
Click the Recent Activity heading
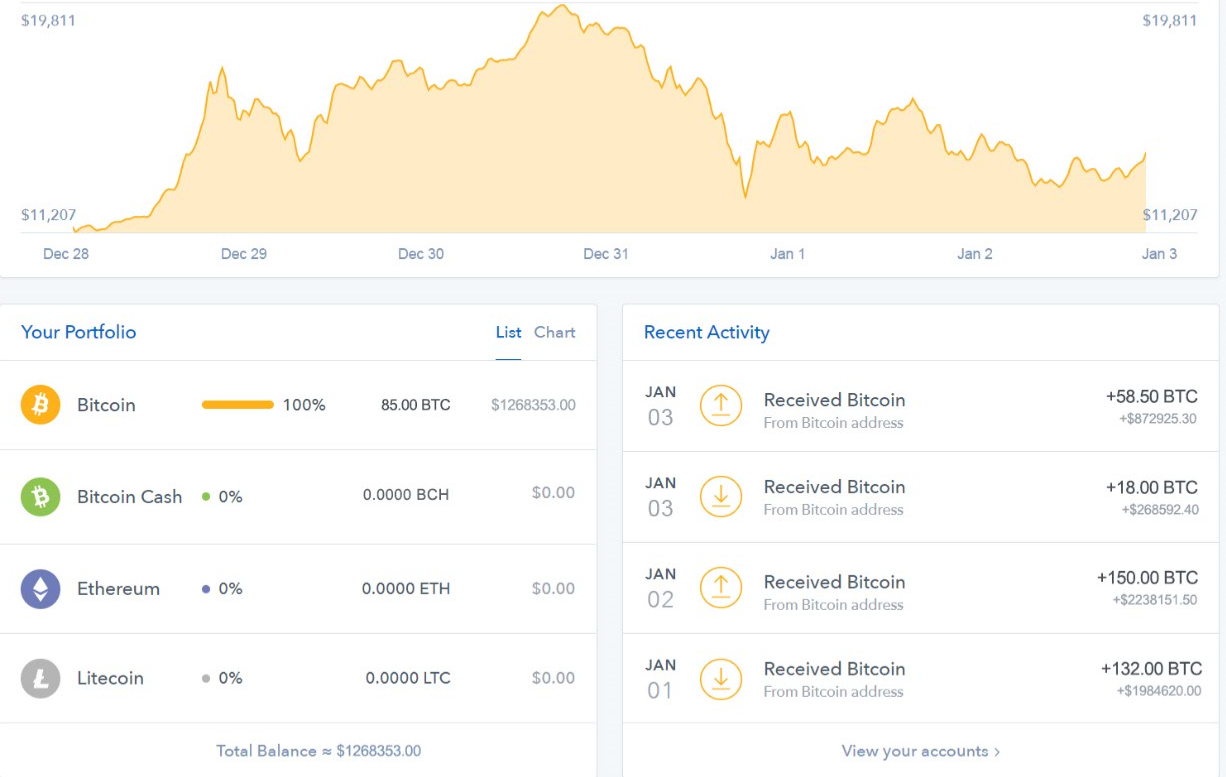pos(707,332)
